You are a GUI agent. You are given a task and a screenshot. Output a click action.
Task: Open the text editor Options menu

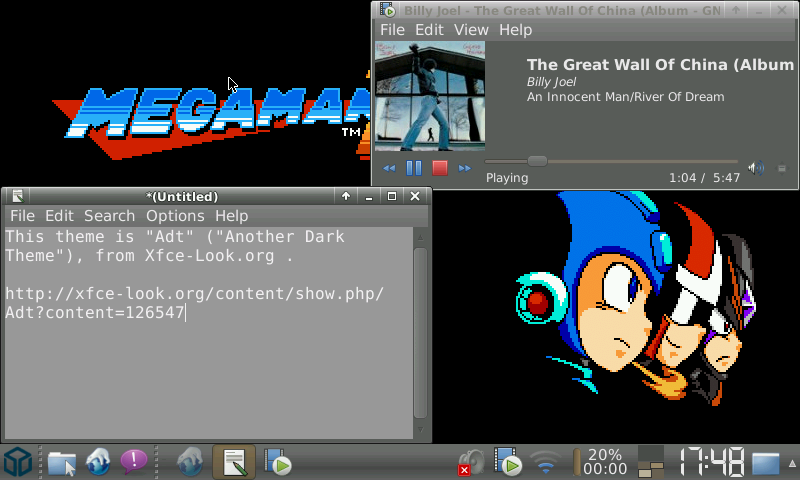pyautogui.click(x=175, y=216)
